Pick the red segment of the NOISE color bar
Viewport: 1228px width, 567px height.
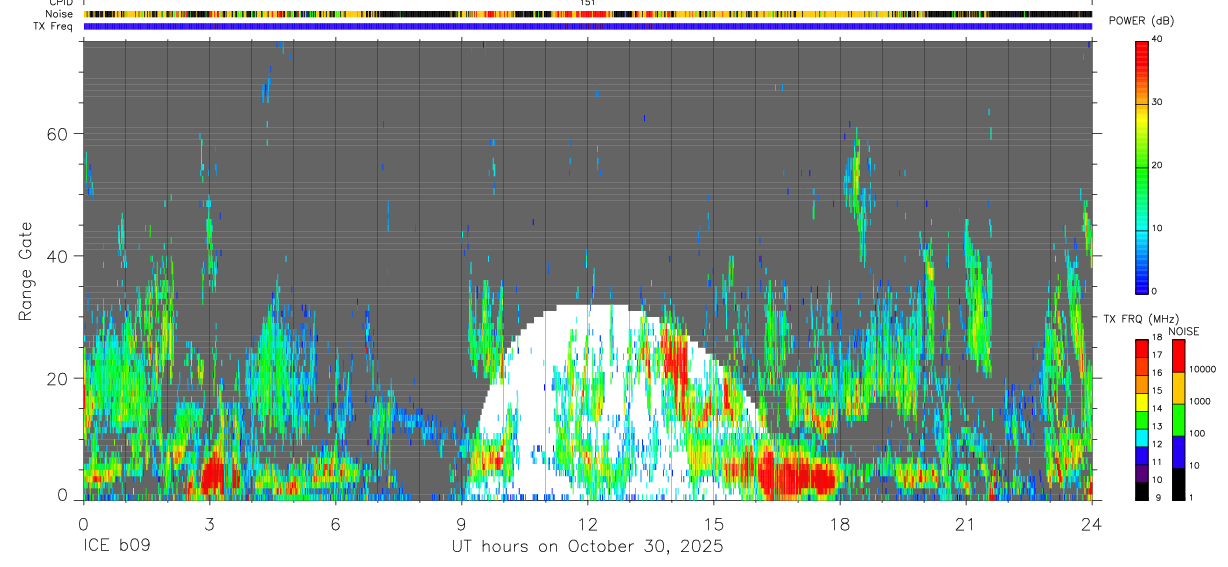[1178, 356]
